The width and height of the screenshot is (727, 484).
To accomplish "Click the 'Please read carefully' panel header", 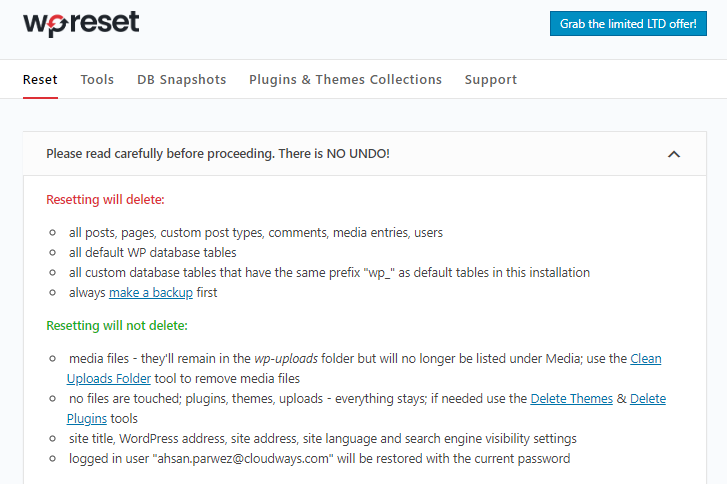I will click(x=364, y=154).
